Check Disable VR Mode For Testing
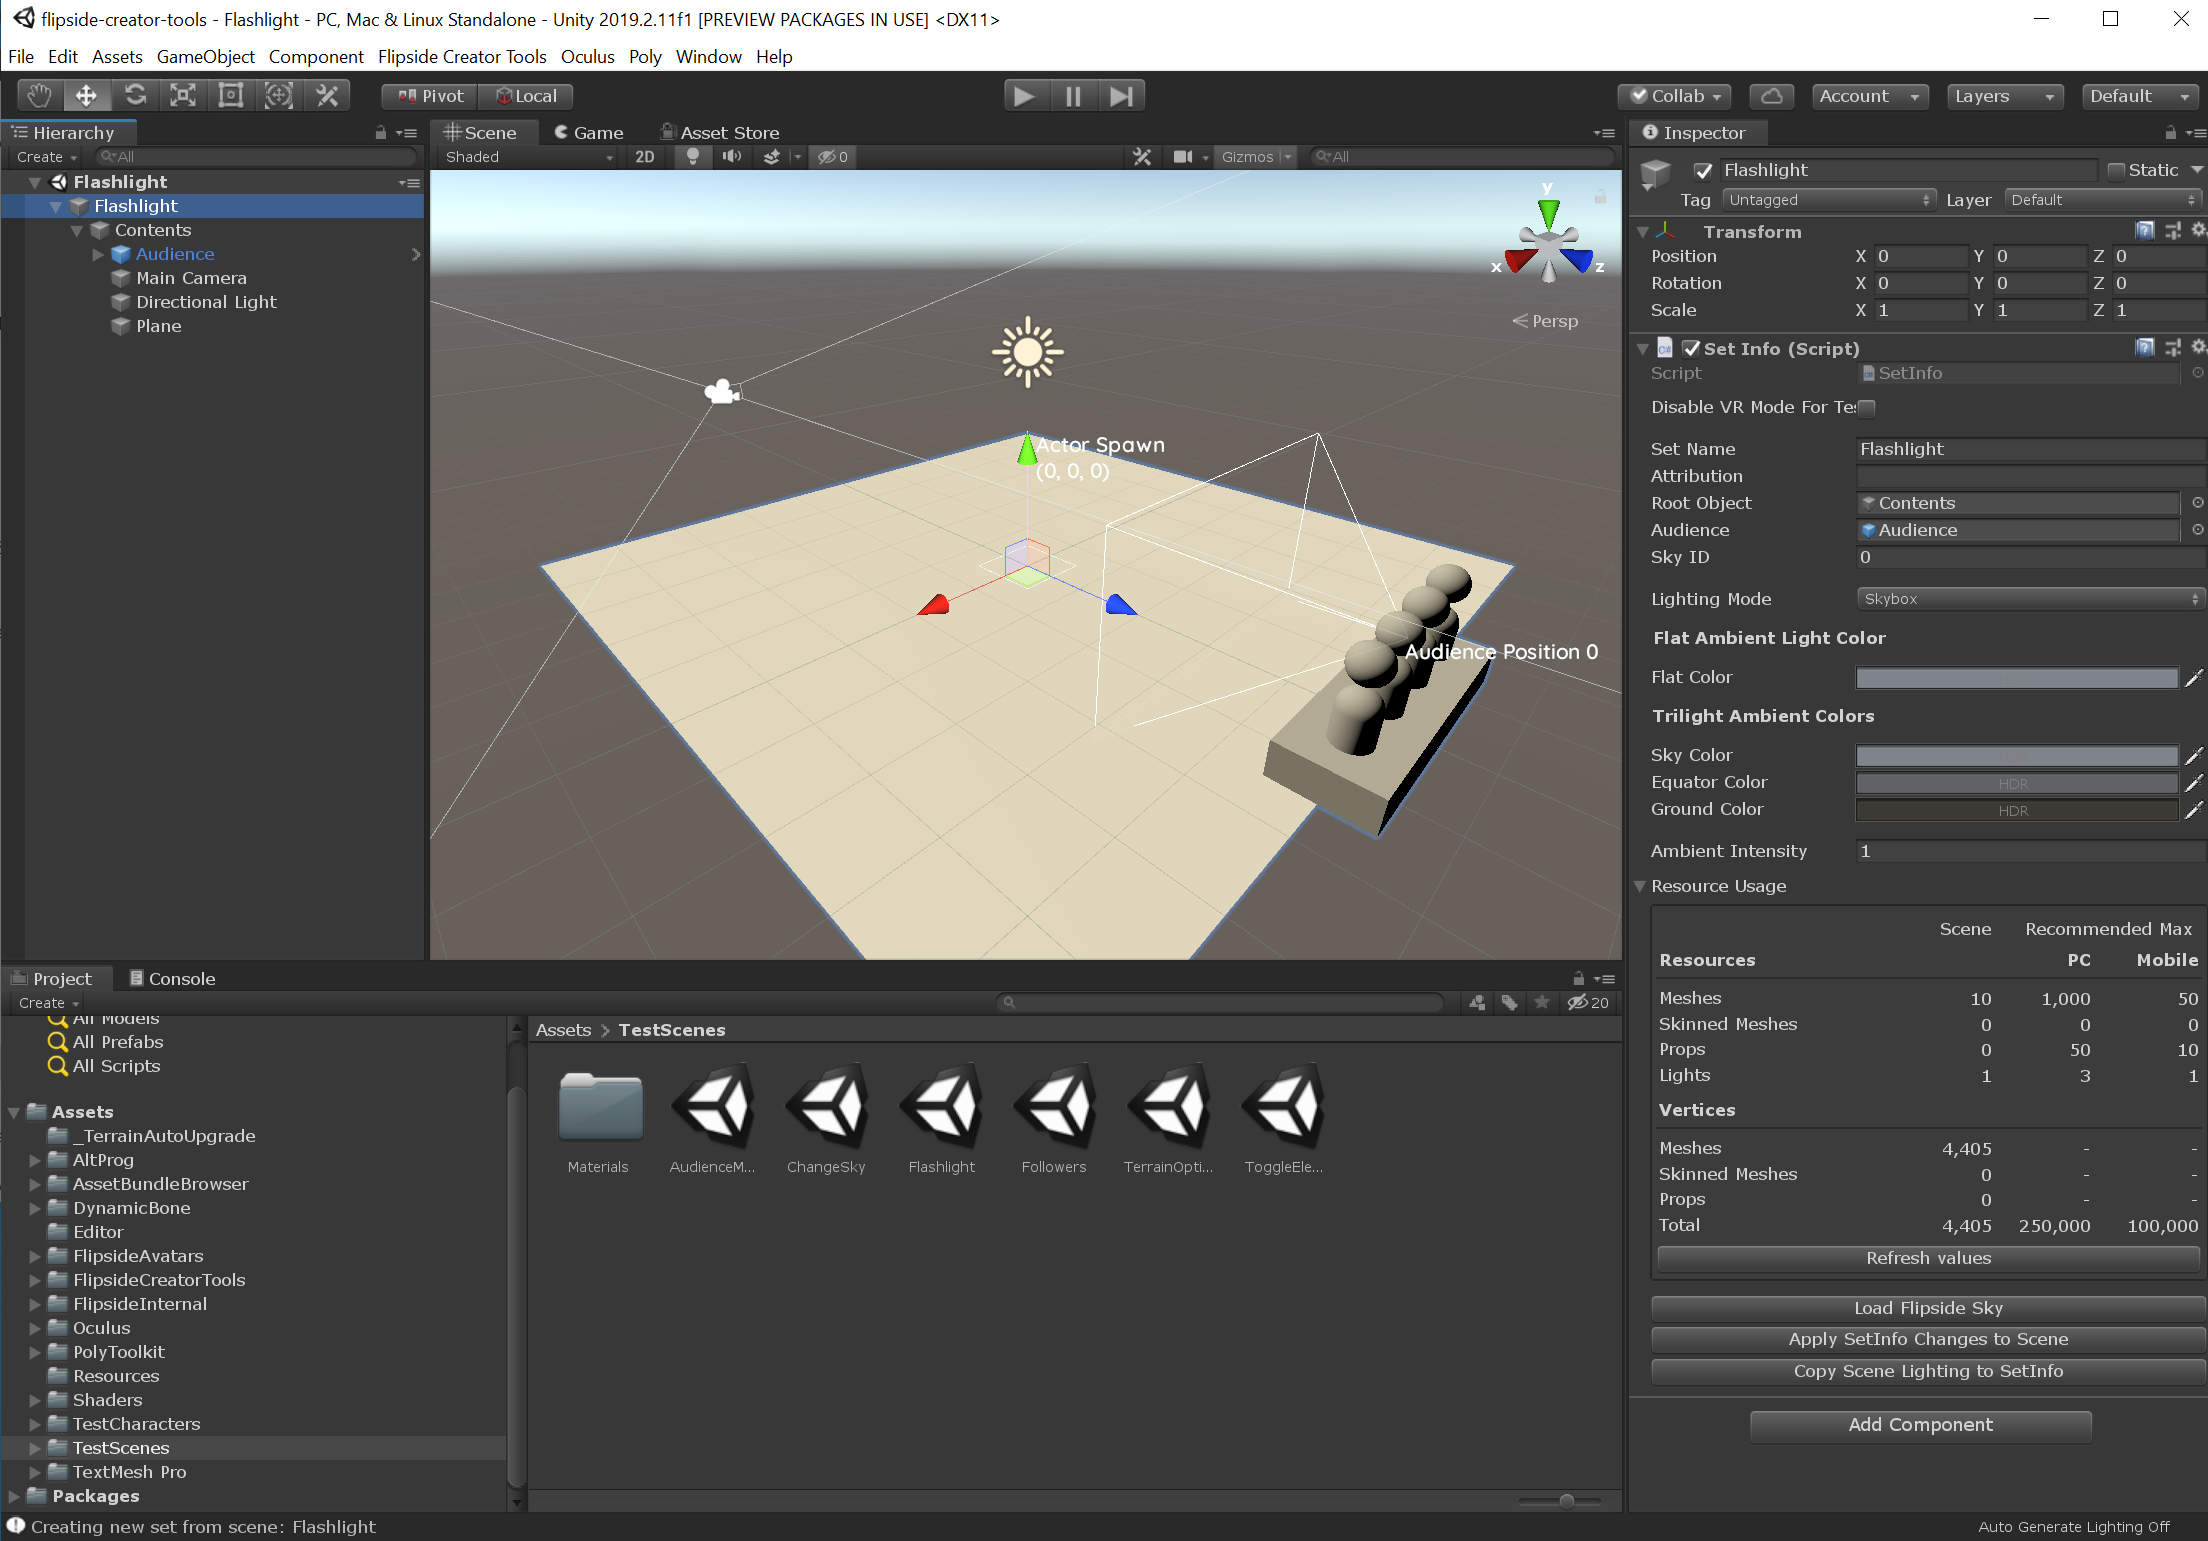This screenshot has width=2208, height=1541. coord(1867,407)
